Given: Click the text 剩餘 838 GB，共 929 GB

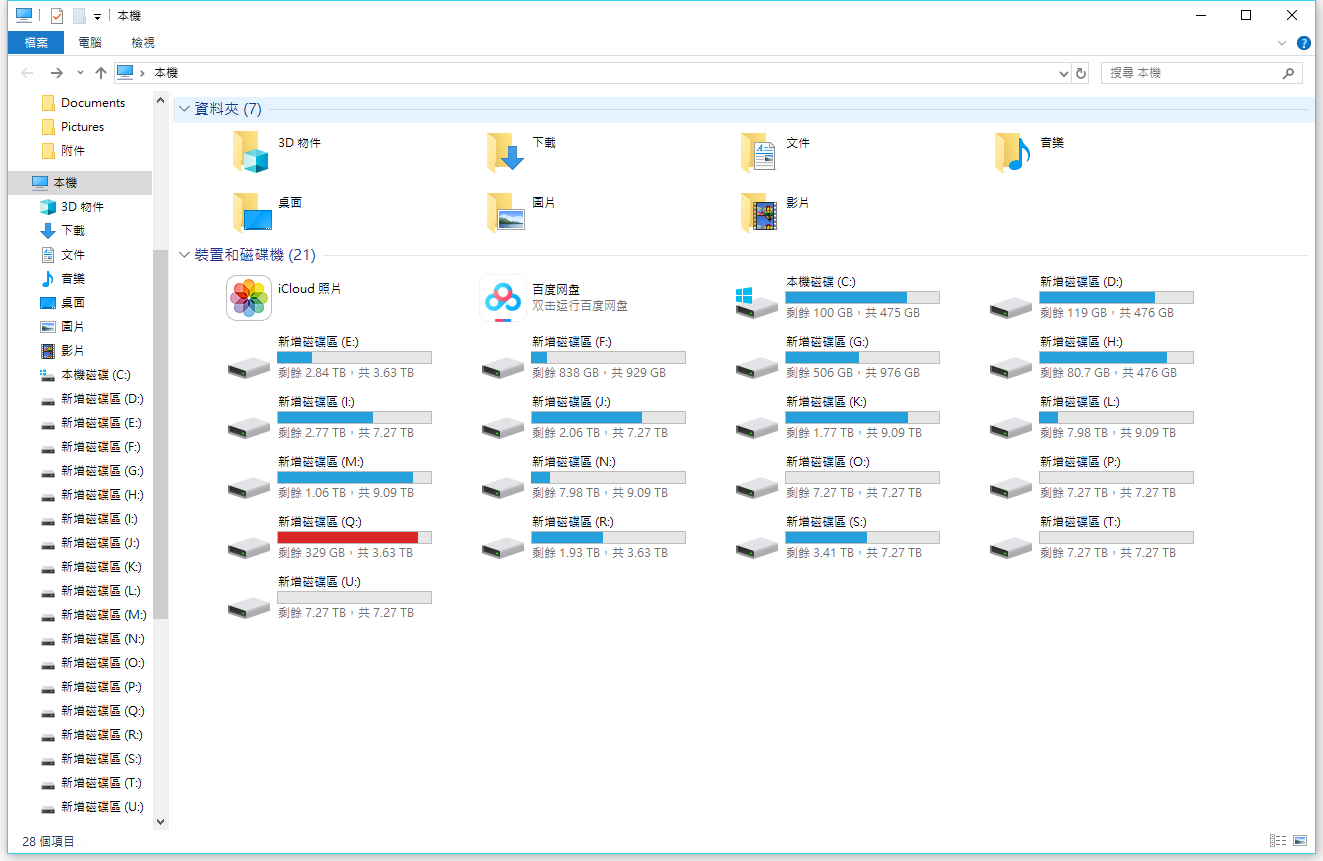Looking at the screenshot, I should pos(599,373).
